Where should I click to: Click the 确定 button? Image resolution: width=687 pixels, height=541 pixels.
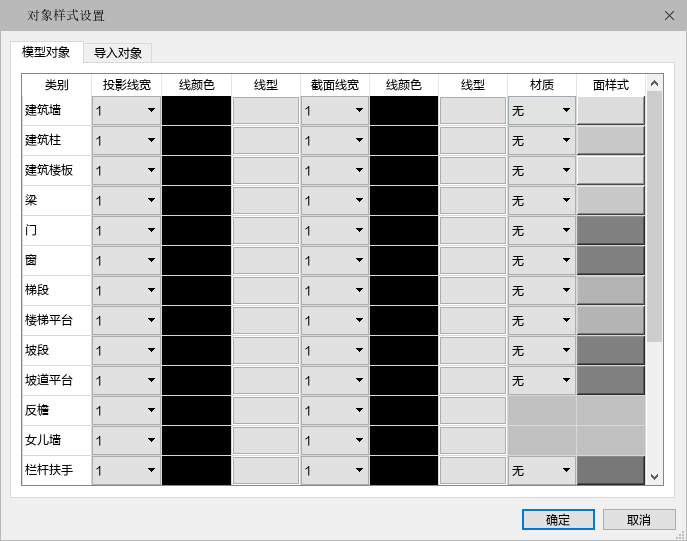(558, 520)
